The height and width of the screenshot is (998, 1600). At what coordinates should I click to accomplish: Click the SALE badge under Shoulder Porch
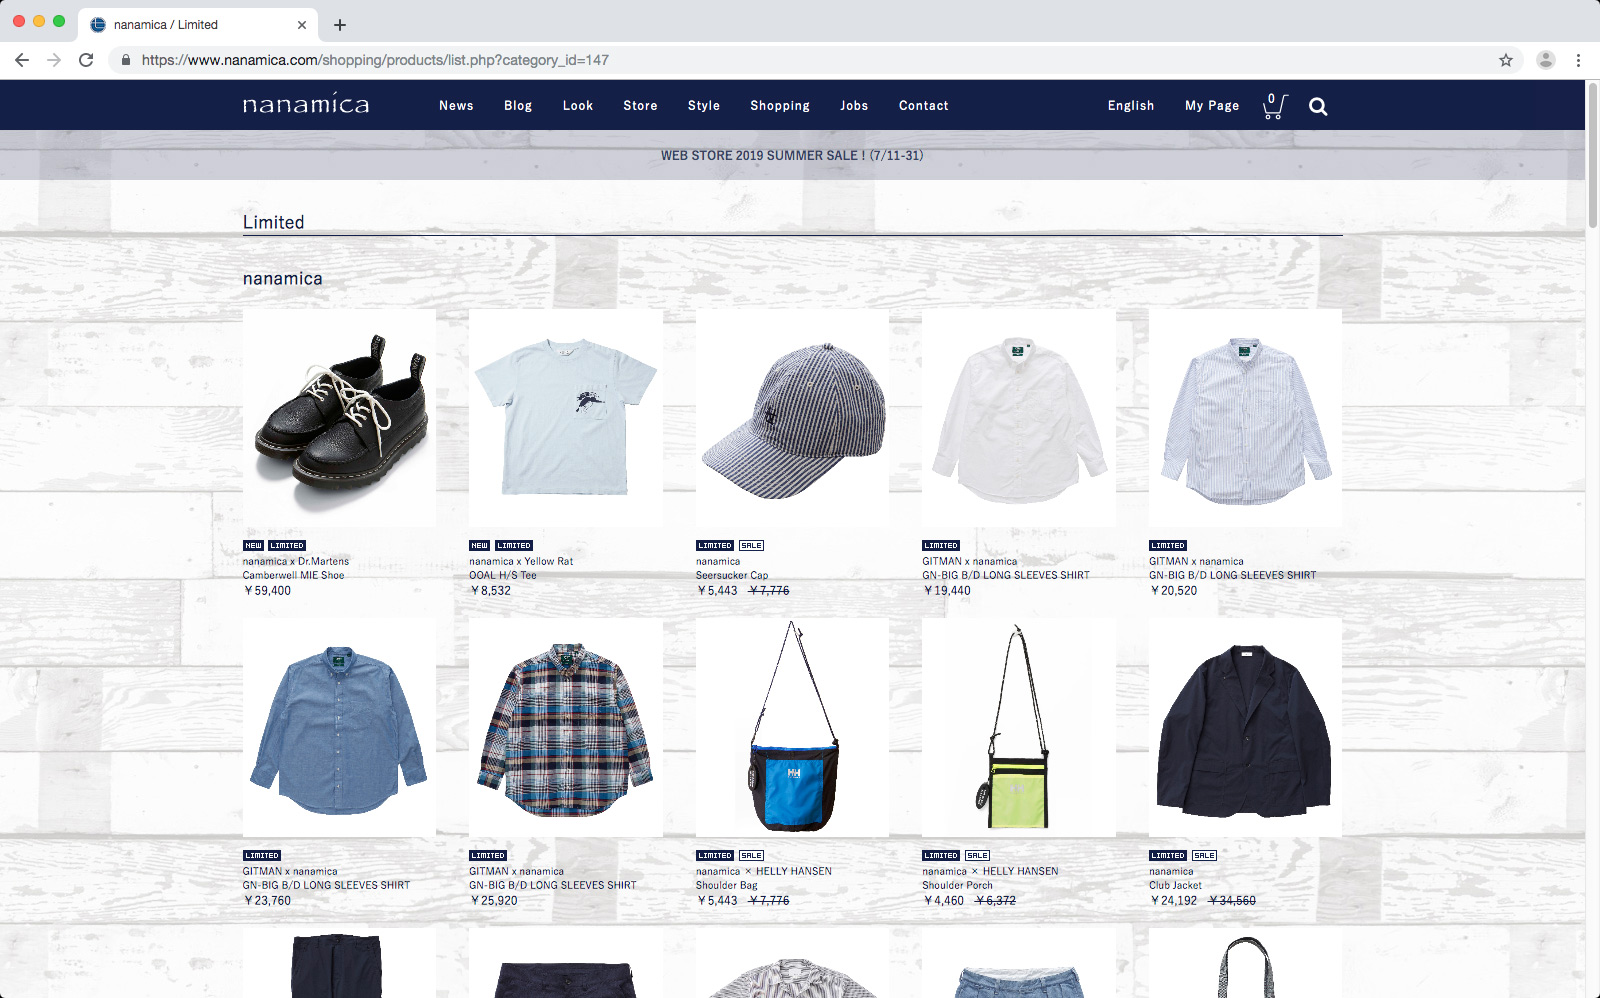(977, 856)
